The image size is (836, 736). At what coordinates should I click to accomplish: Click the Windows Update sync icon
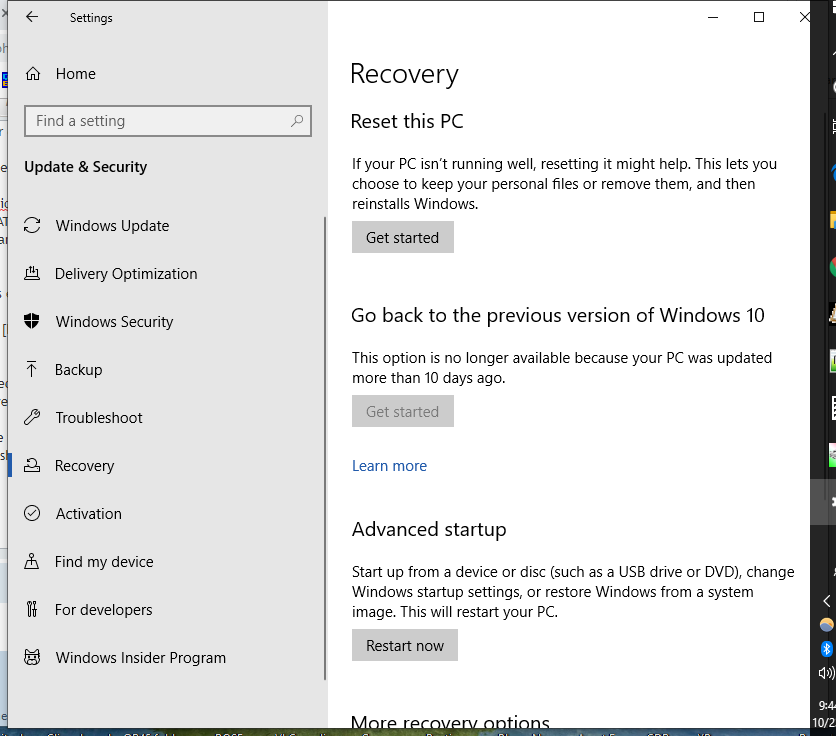(x=32, y=226)
